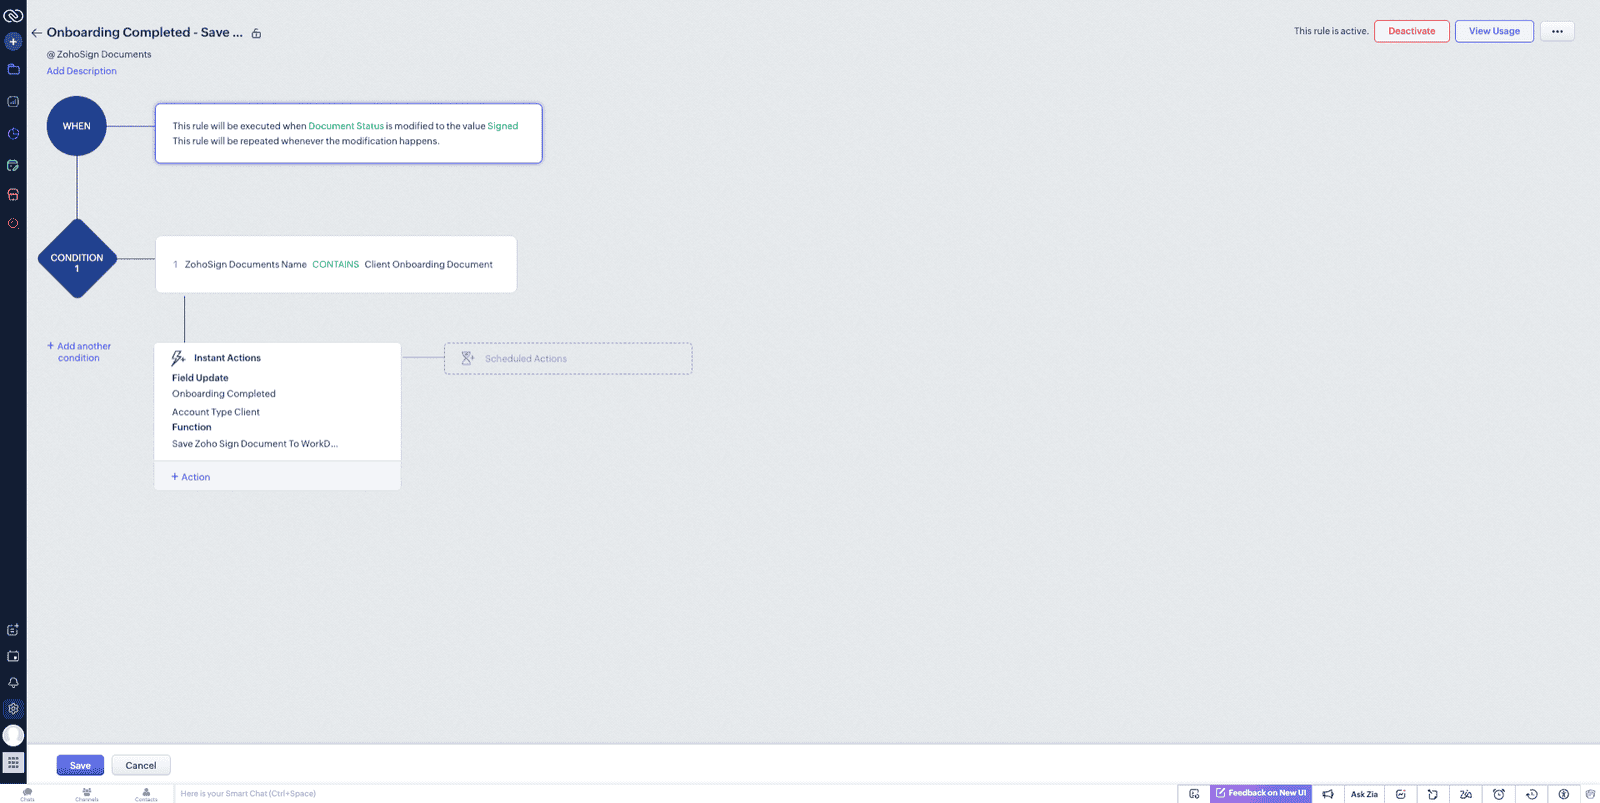Add a new instant Action
The height and width of the screenshot is (803, 1600).
click(x=191, y=477)
